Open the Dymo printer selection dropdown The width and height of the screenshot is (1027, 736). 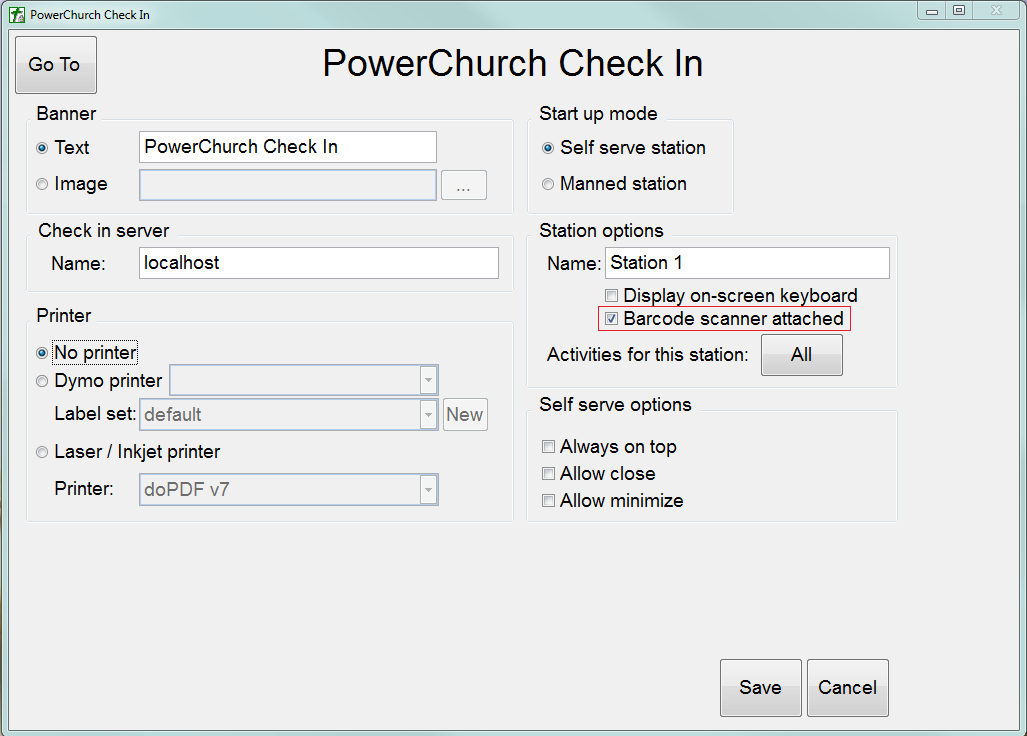pos(428,380)
